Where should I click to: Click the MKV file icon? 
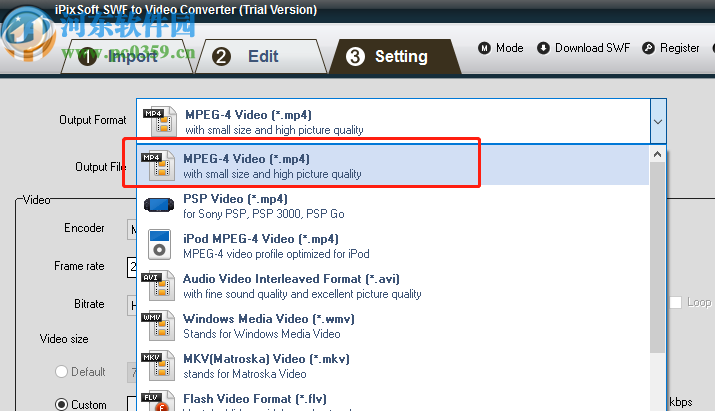[158, 366]
